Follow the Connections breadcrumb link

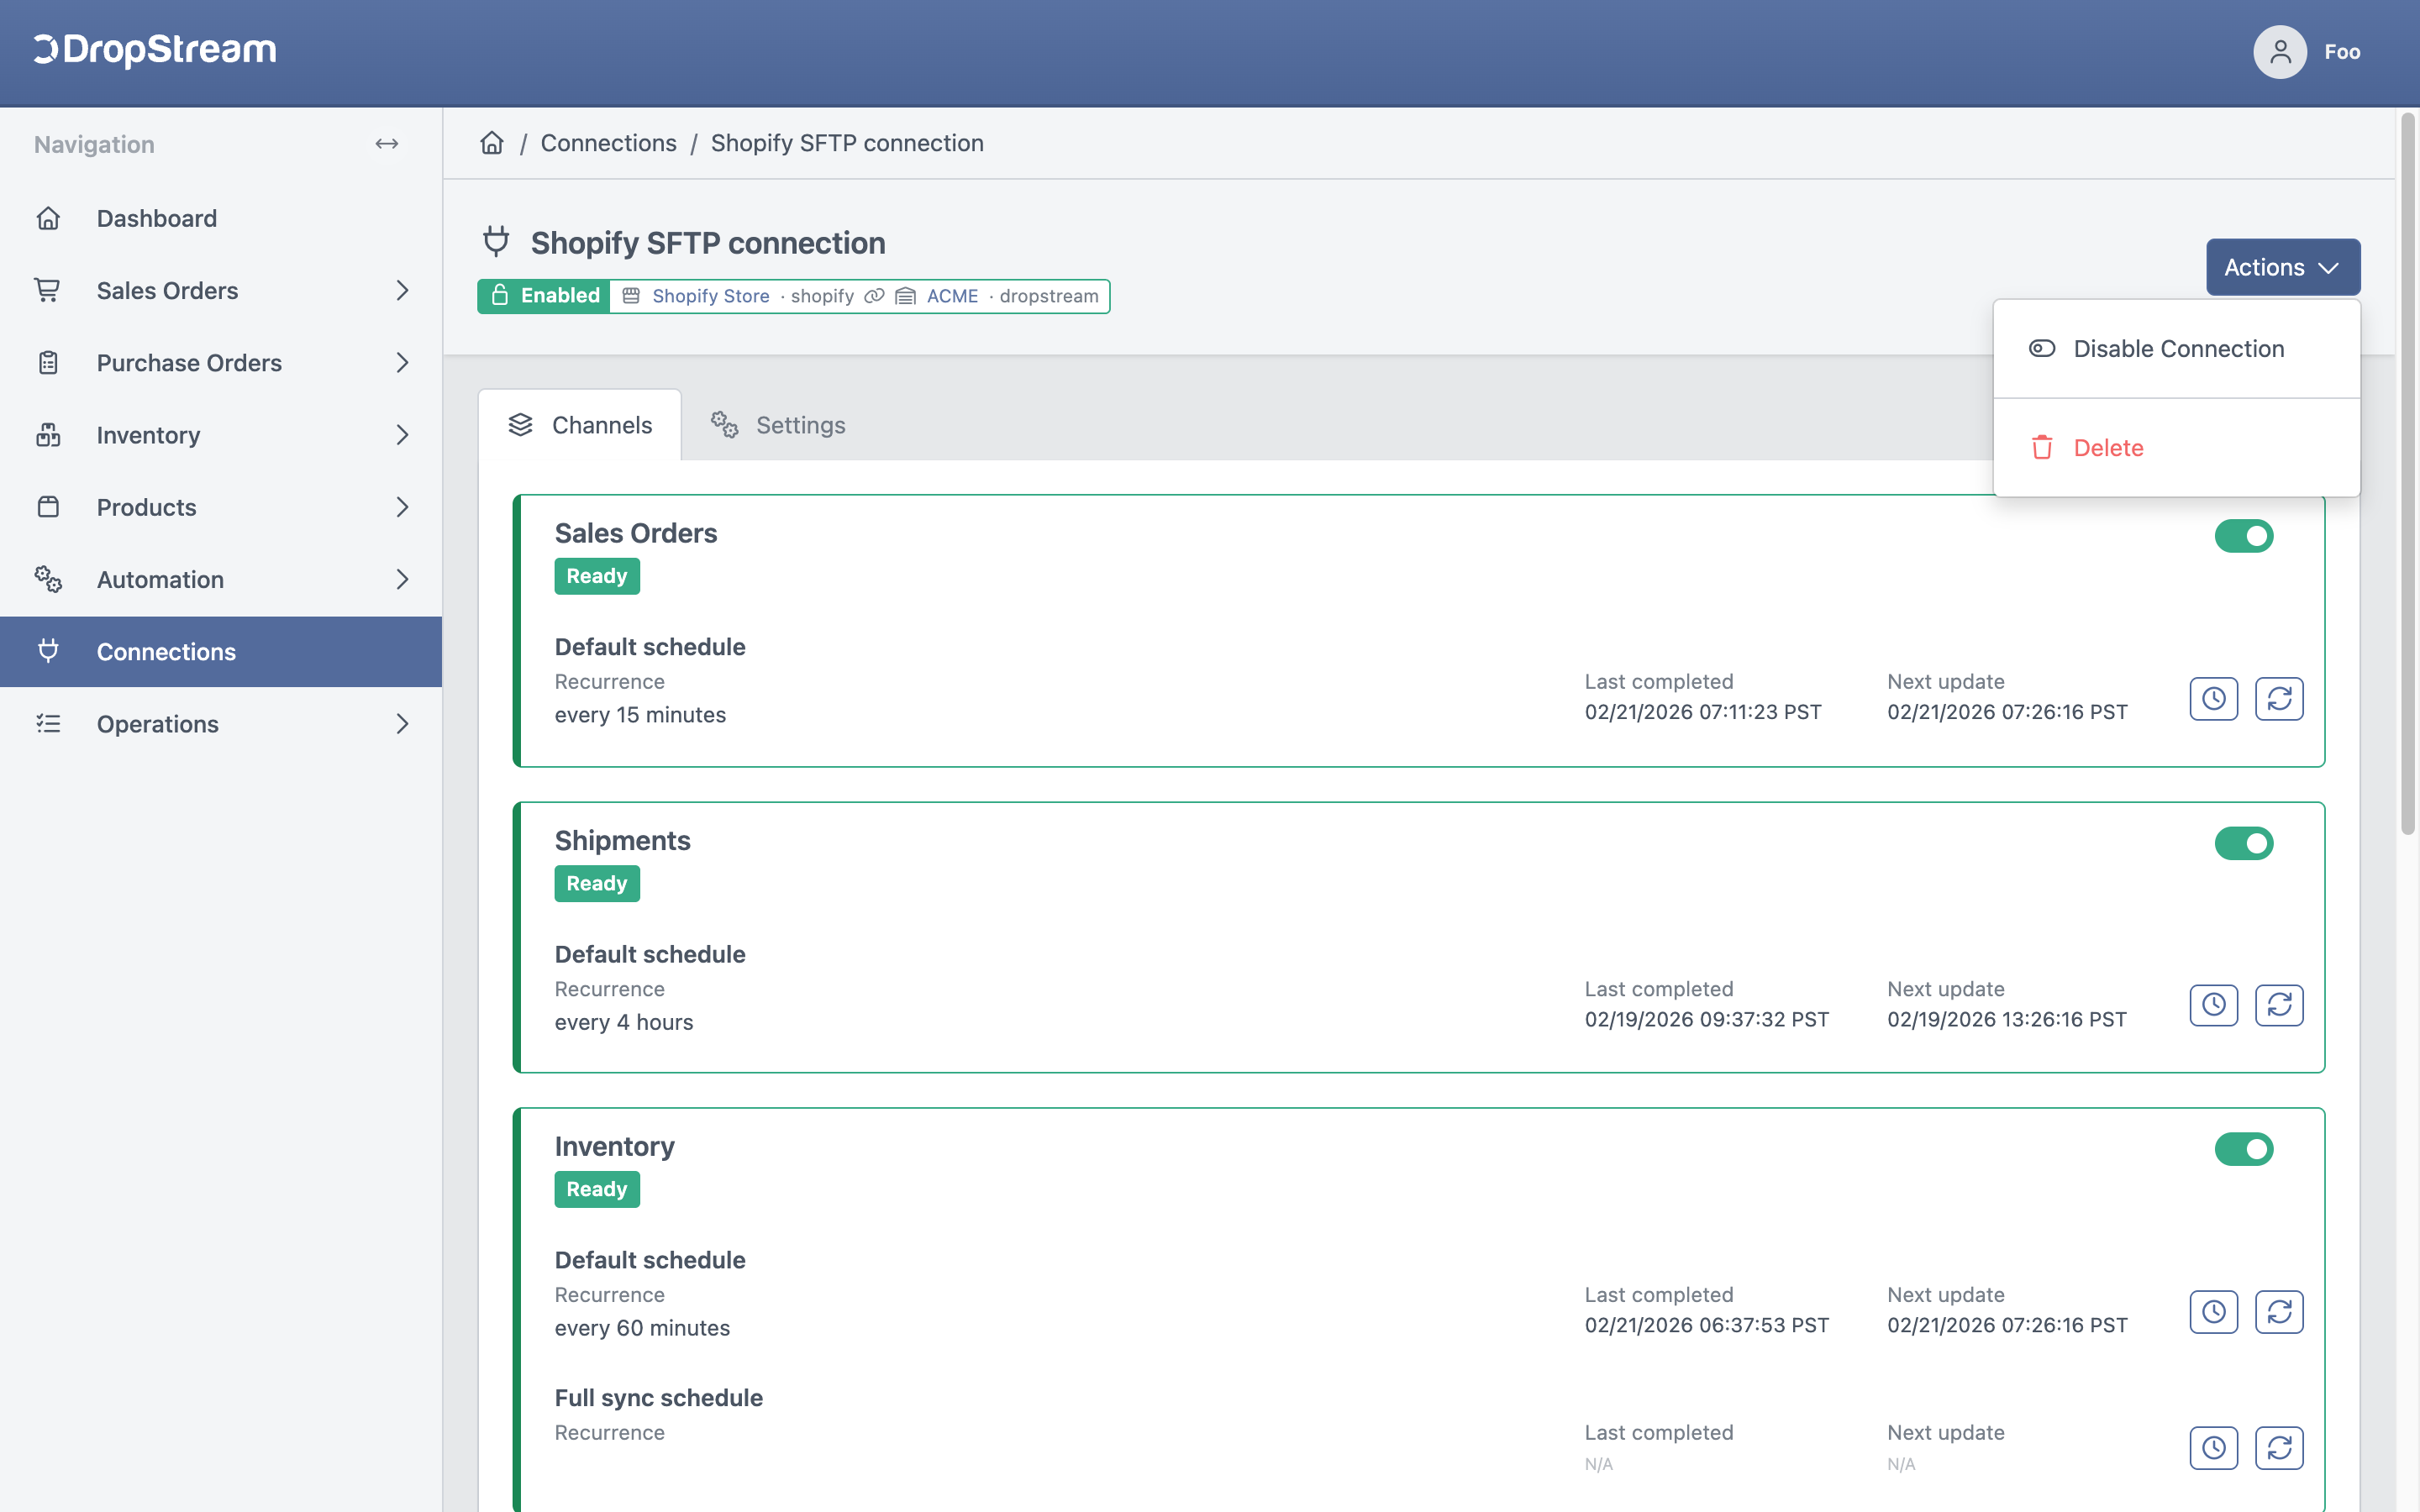point(608,143)
